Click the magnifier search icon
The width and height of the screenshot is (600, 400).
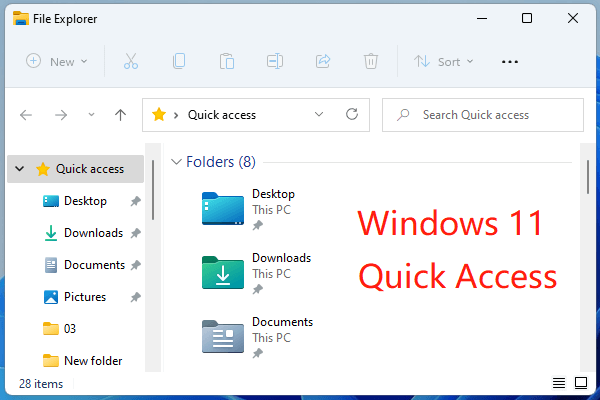403,115
